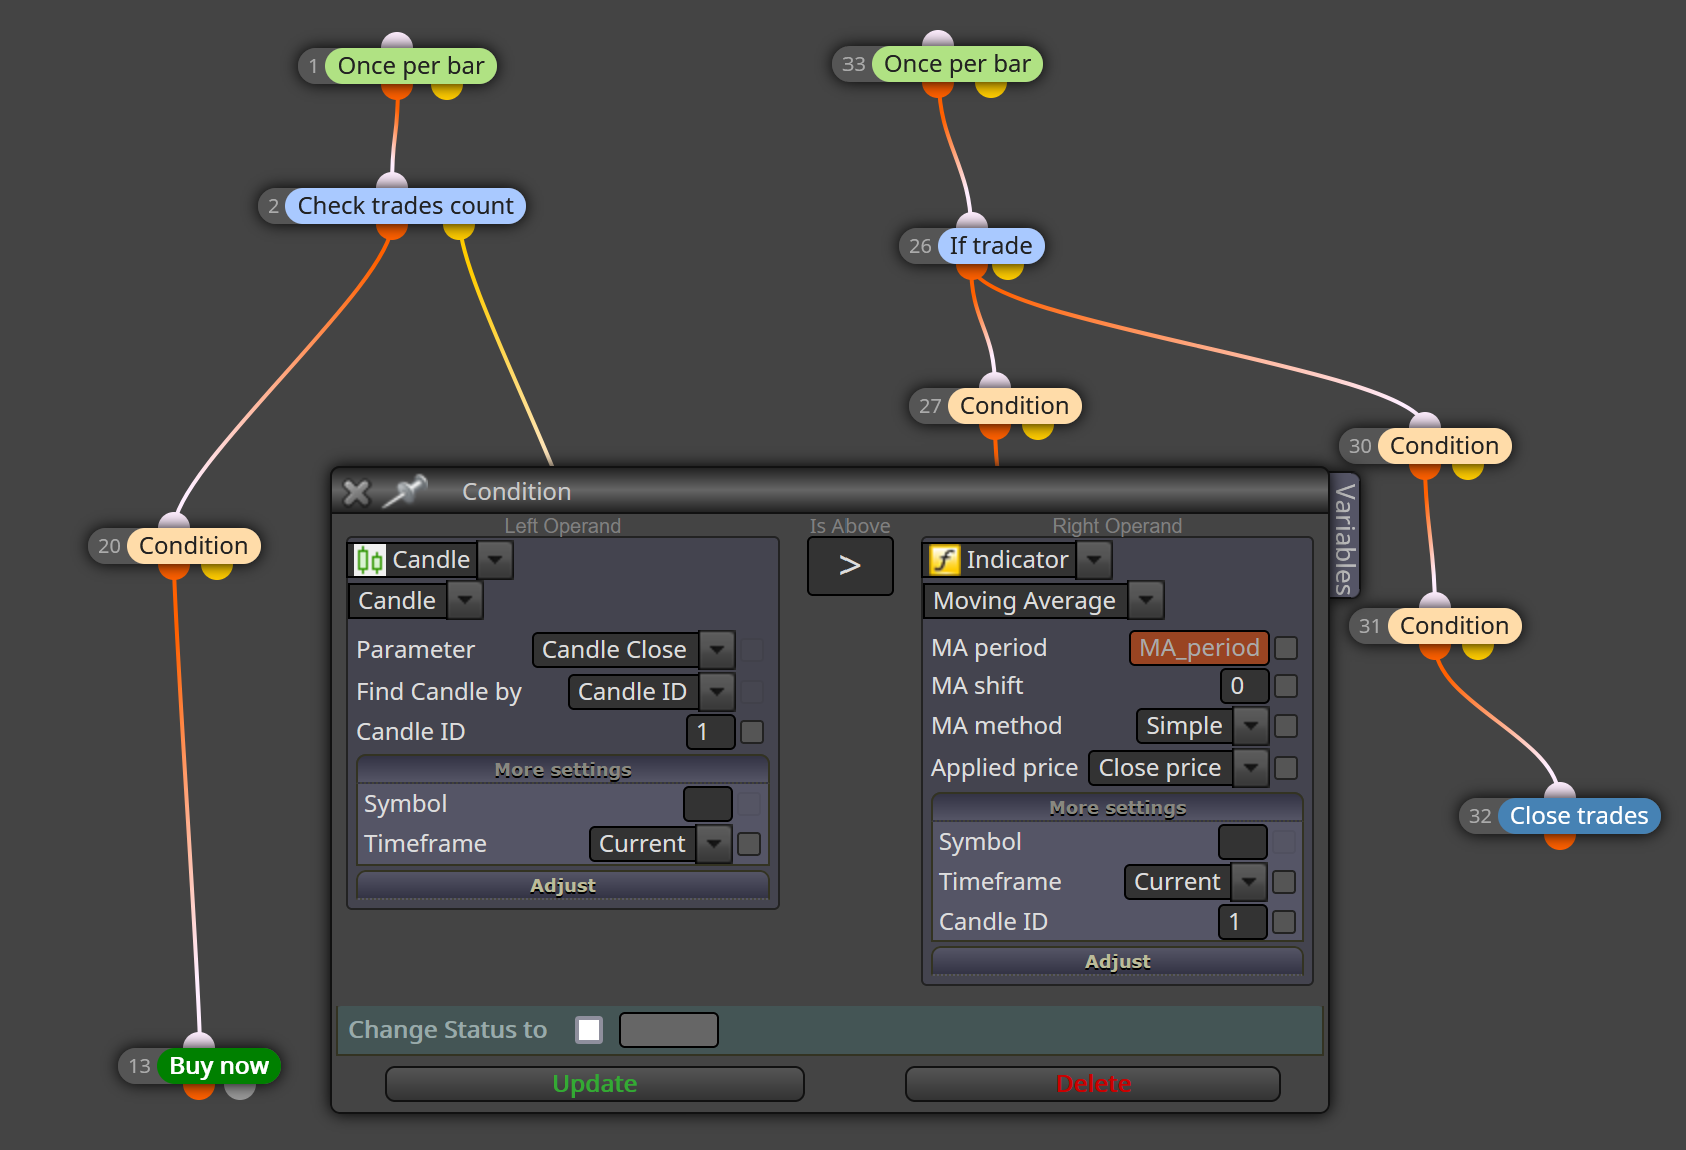The width and height of the screenshot is (1686, 1150).
Task: Open the vertical Variables tab
Action: pyautogui.click(x=1345, y=537)
